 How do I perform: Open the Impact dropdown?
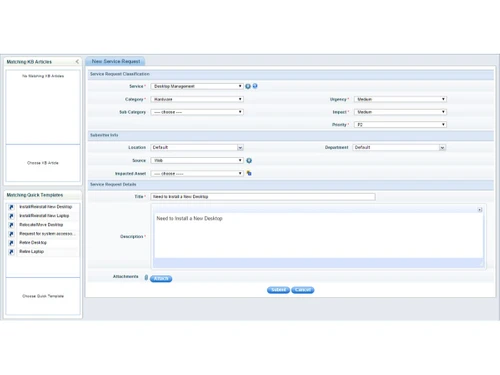[x=400, y=112]
